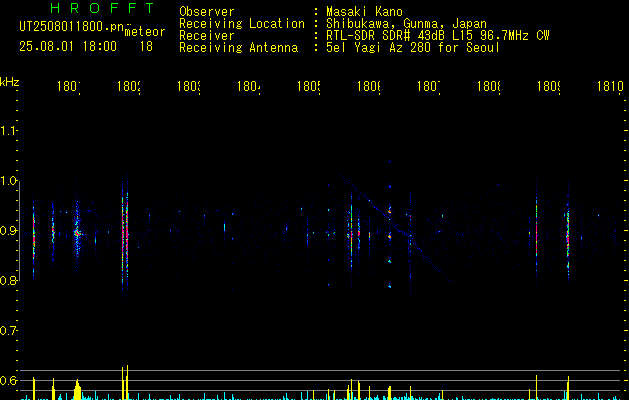Click the 1801 time axis marker

tap(69, 87)
